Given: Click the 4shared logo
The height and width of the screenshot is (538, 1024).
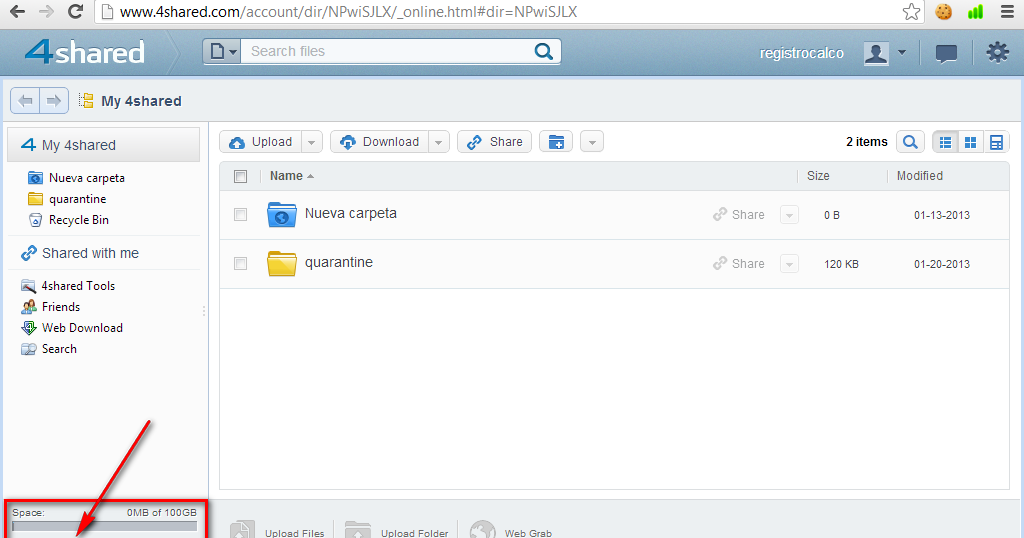Looking at the screenshot, I should point(85,52).
